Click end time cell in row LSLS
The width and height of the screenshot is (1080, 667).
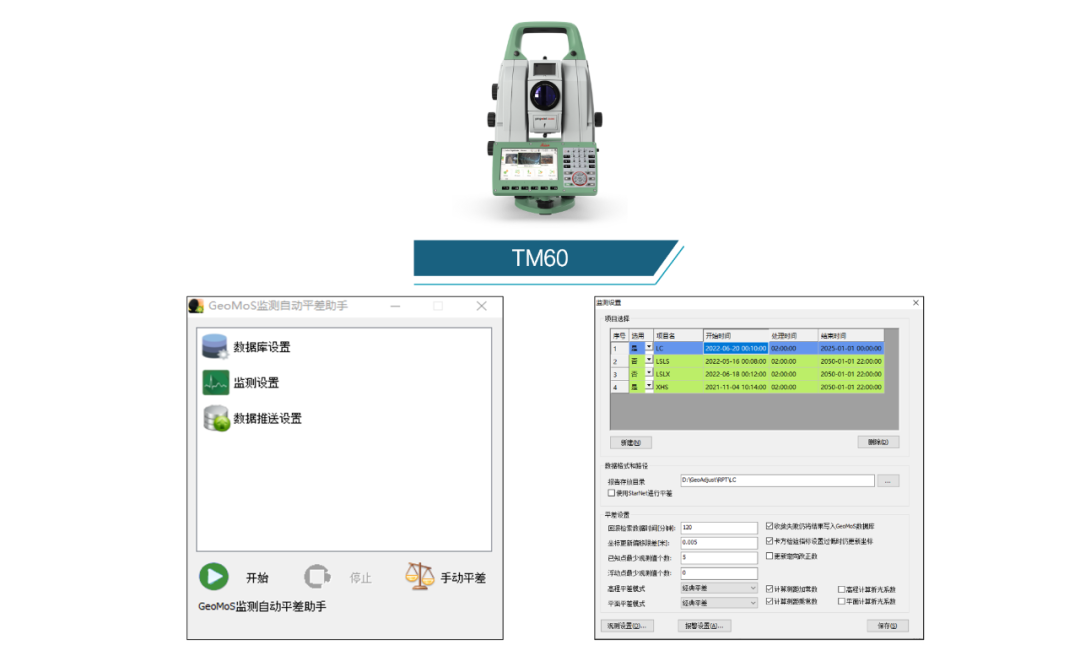coord(851,361)
